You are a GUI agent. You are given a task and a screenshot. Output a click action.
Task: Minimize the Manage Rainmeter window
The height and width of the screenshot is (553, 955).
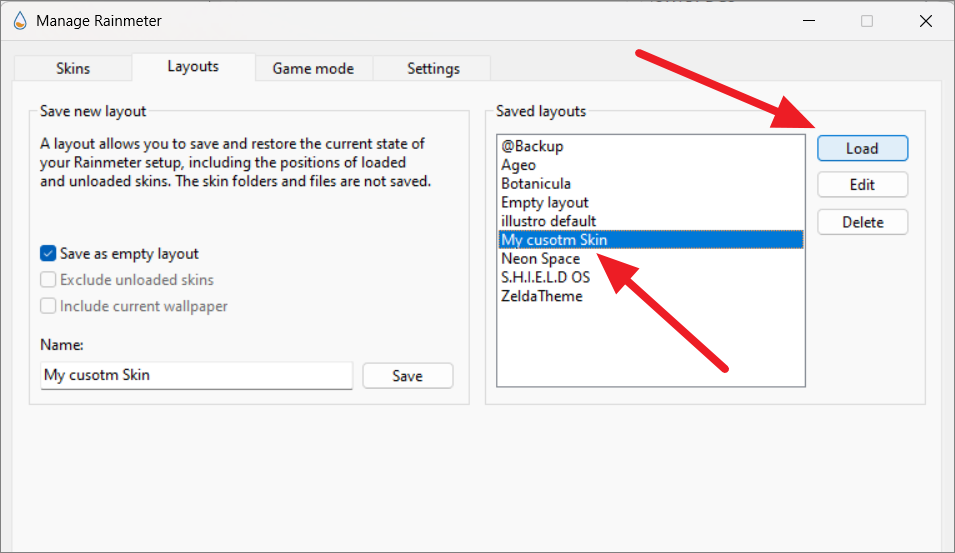point(809,21)
